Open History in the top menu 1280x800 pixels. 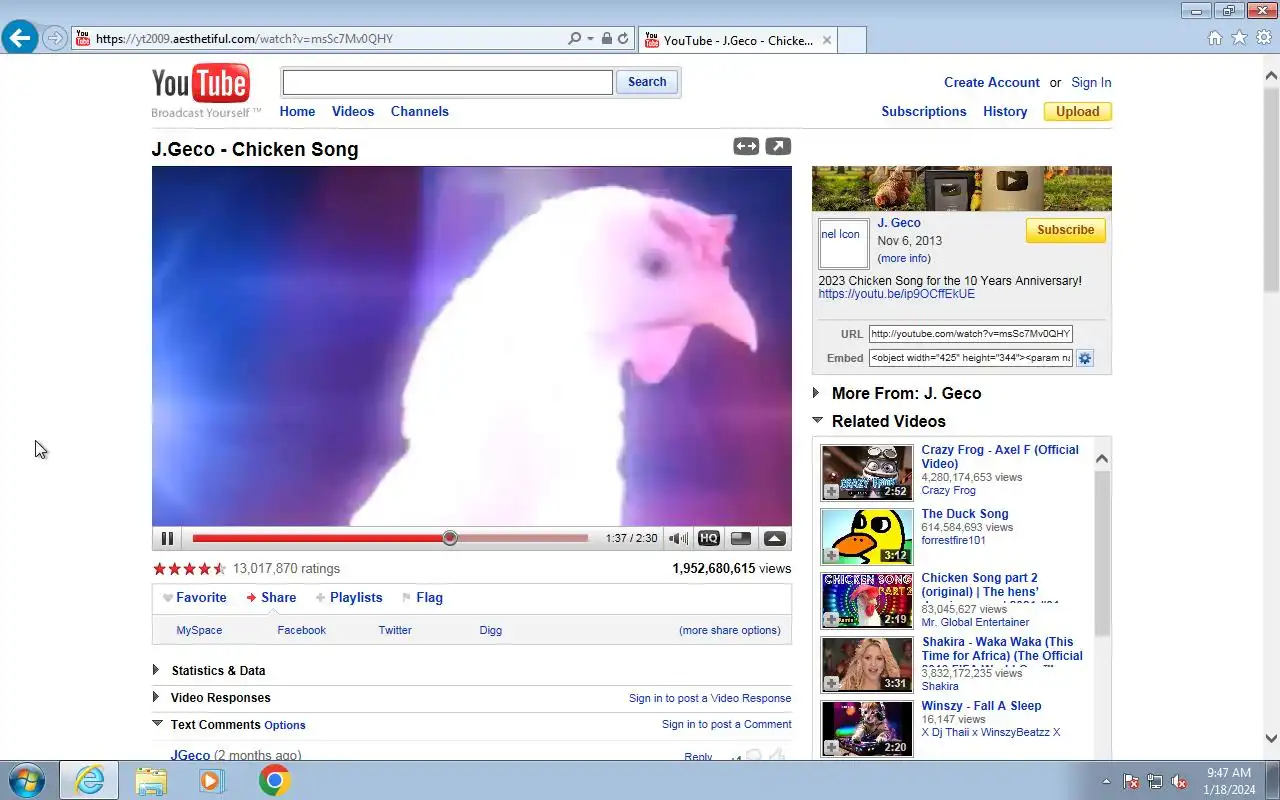point(1005,111)
